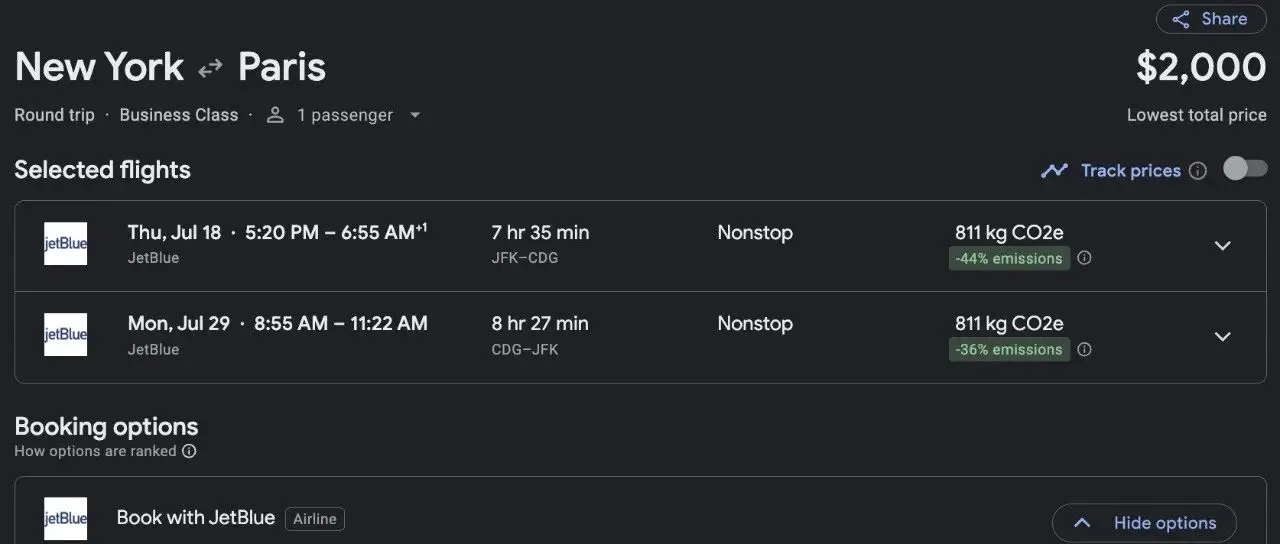Viewport: 1280px width, 544px height.
Task: Click the Track prices info icon
Action: click(1198, 171)
